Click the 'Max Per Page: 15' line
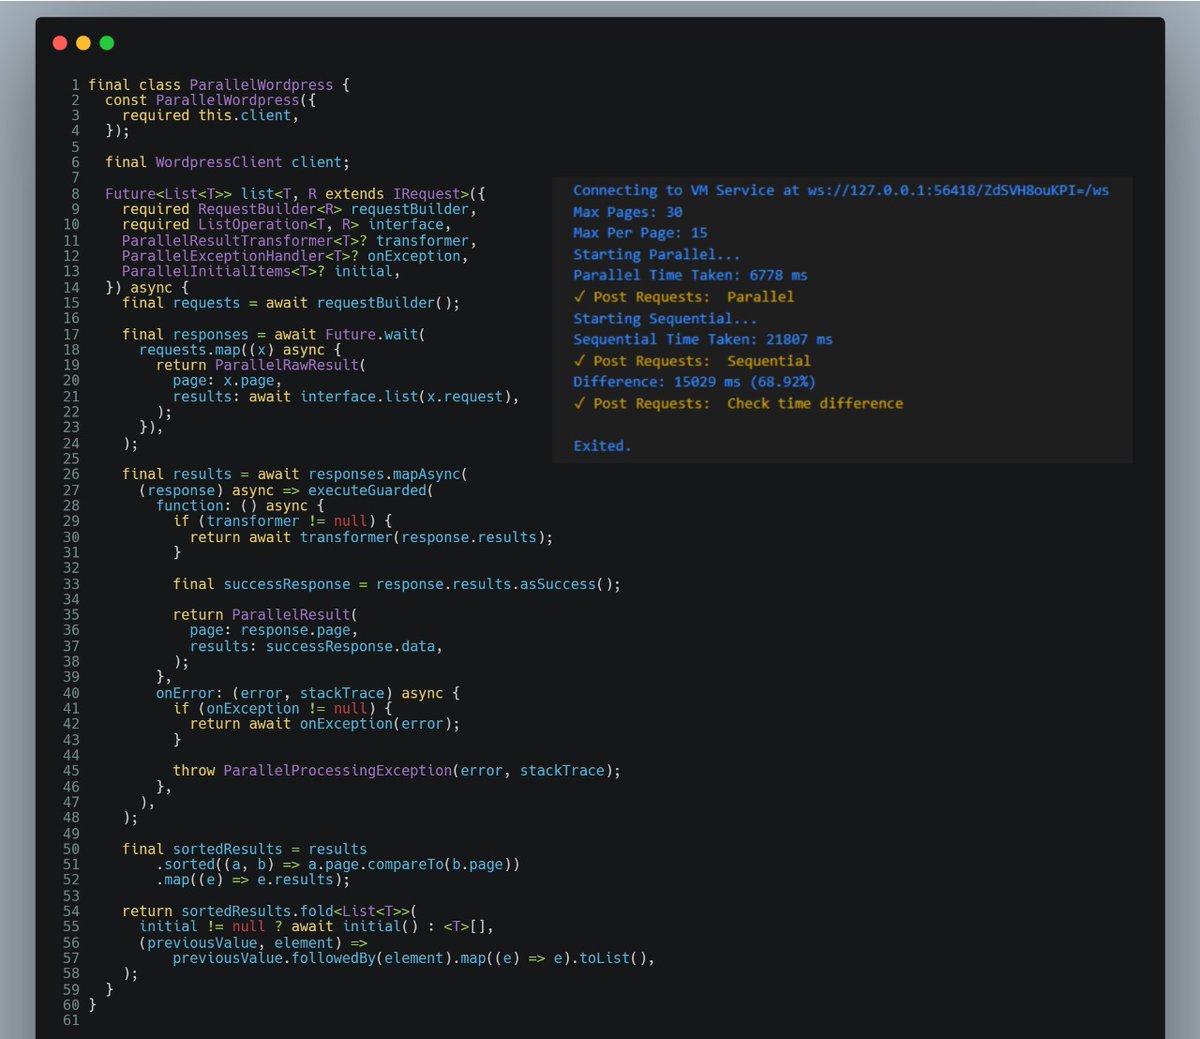The image size is (1200, 1039). (x=640, y=233)
